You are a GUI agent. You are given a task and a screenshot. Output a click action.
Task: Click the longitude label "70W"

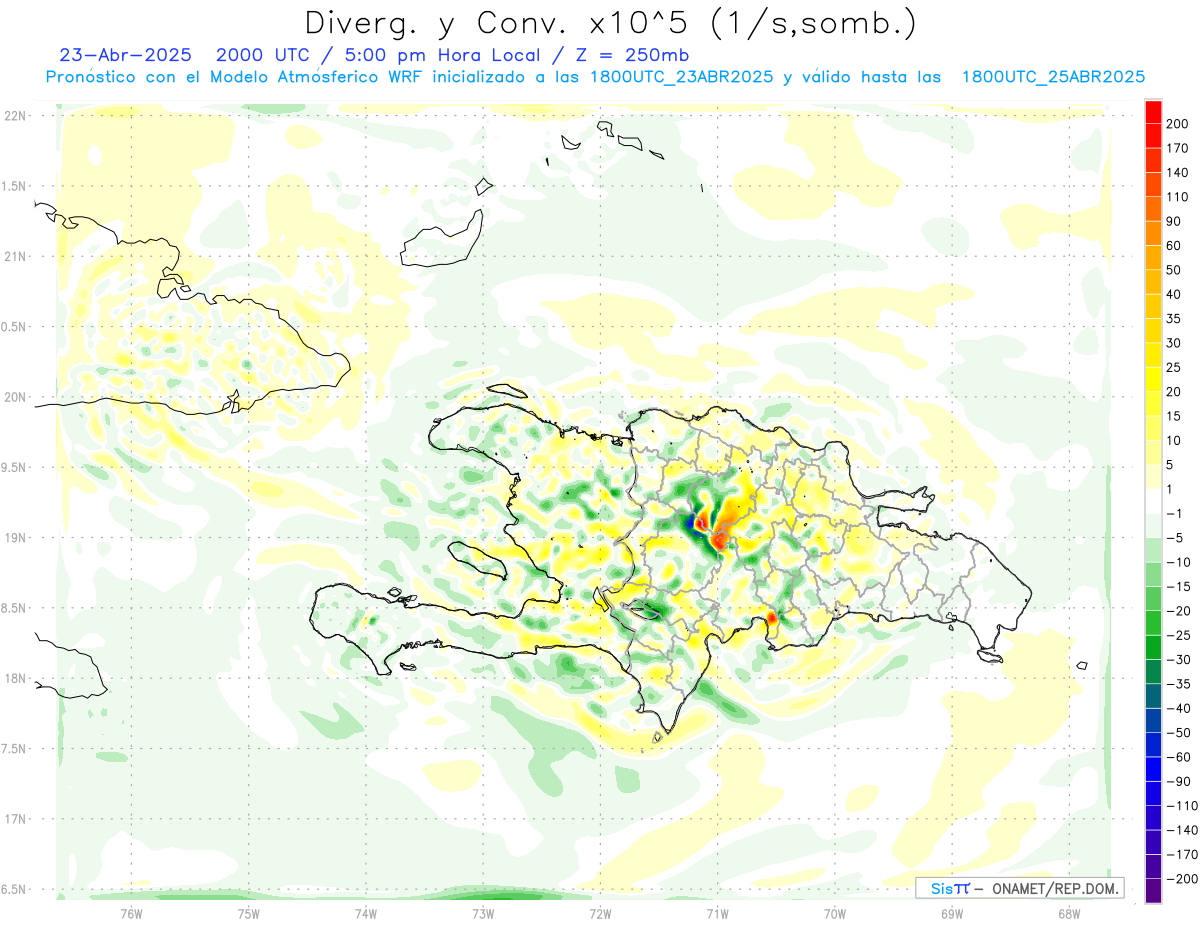(x=835, y=913)
